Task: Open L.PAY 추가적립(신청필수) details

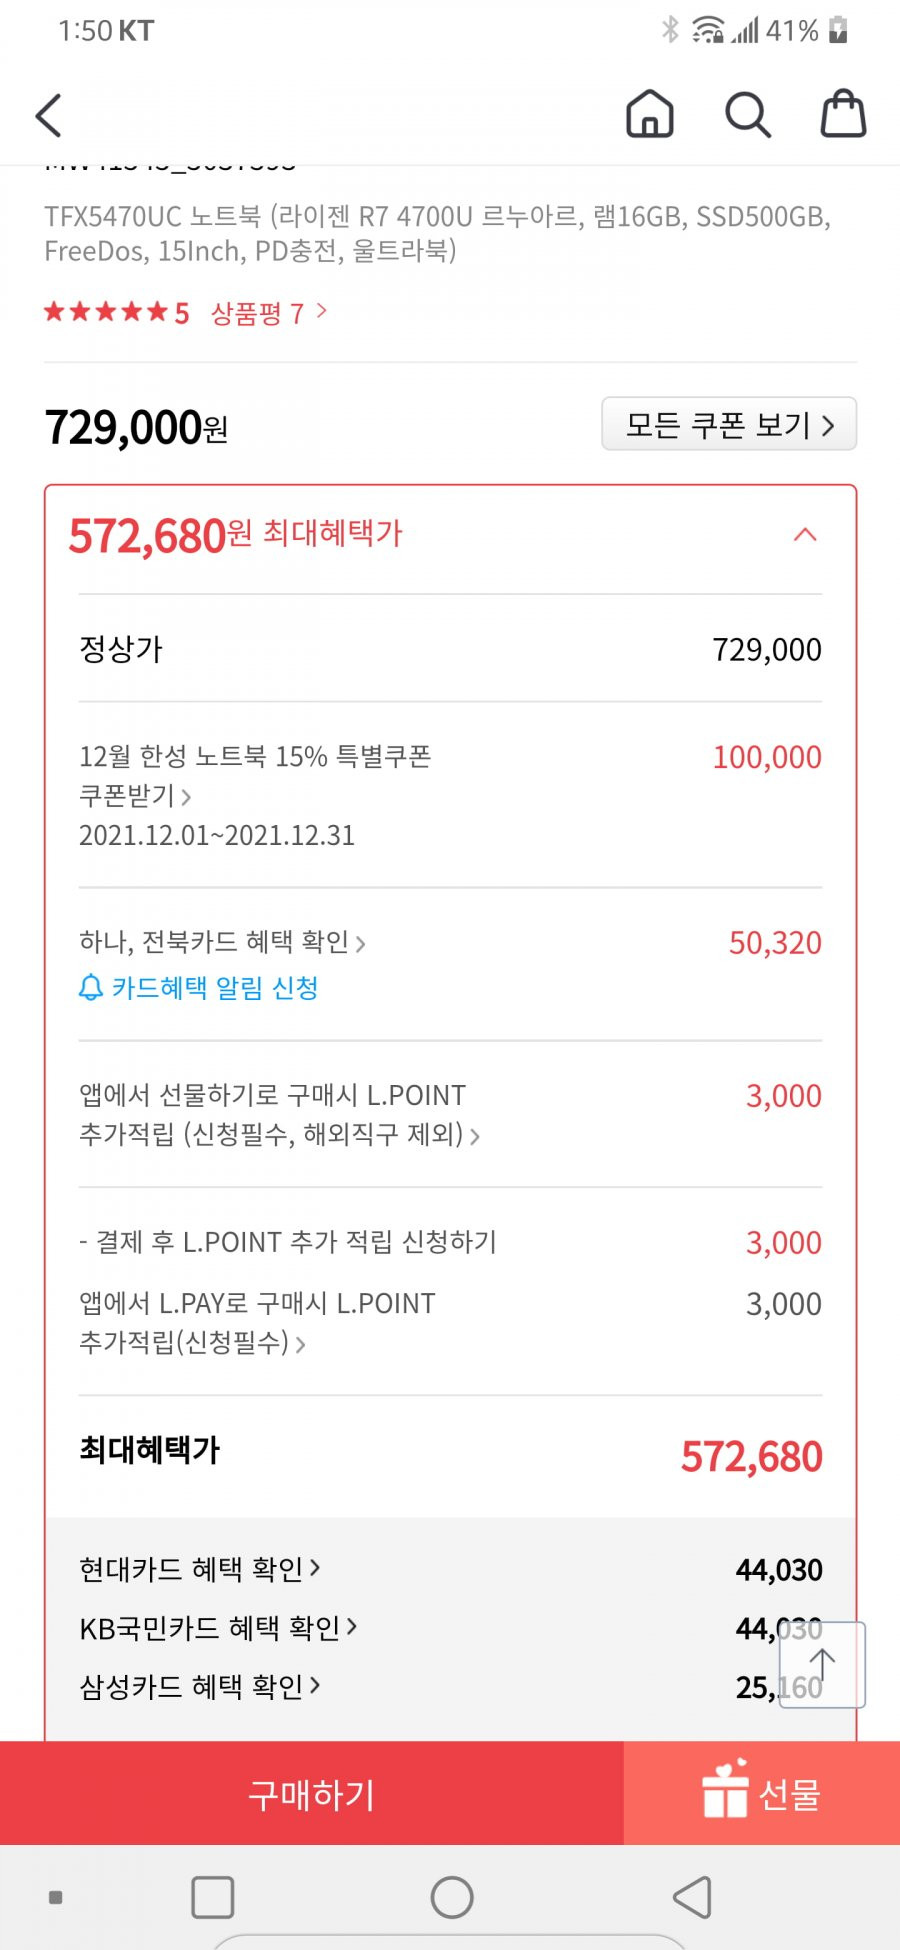Action: 257,1323
